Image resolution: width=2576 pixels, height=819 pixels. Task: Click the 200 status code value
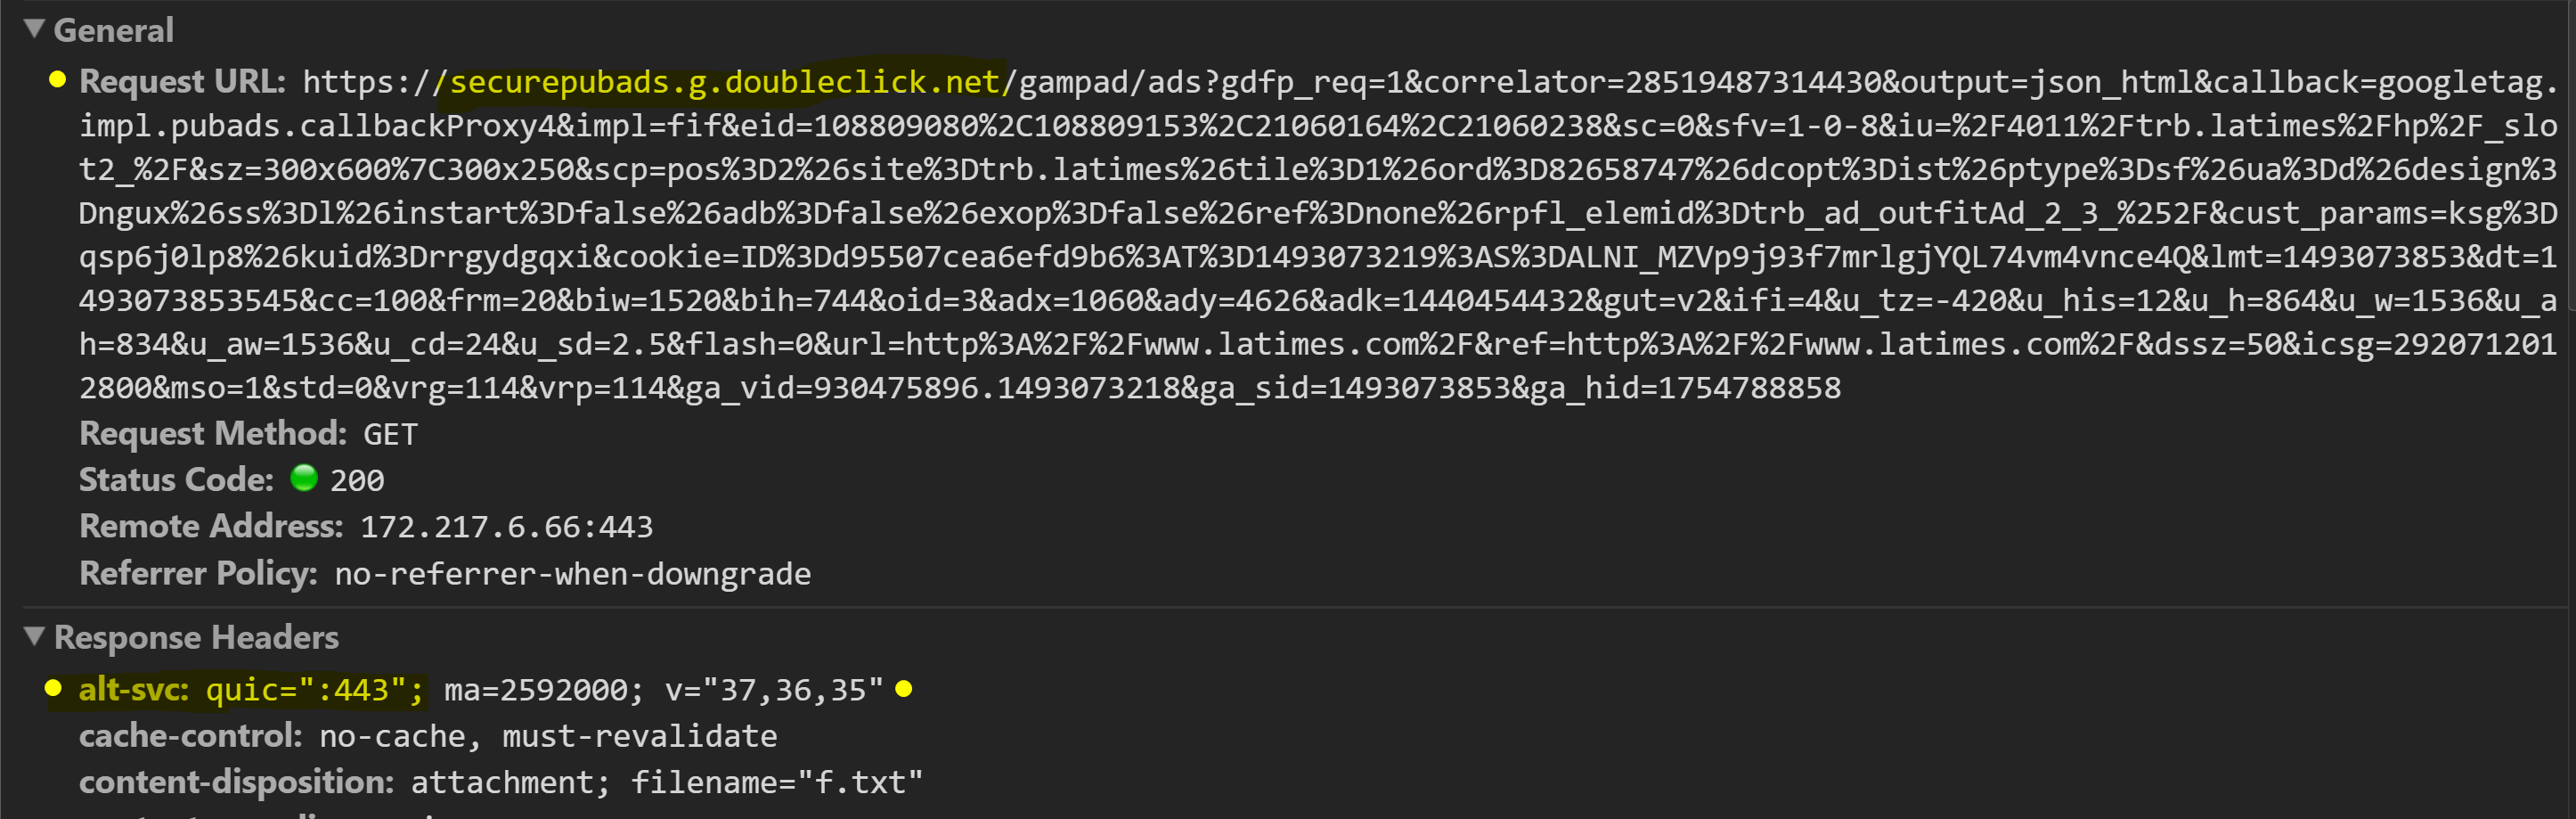357,481
